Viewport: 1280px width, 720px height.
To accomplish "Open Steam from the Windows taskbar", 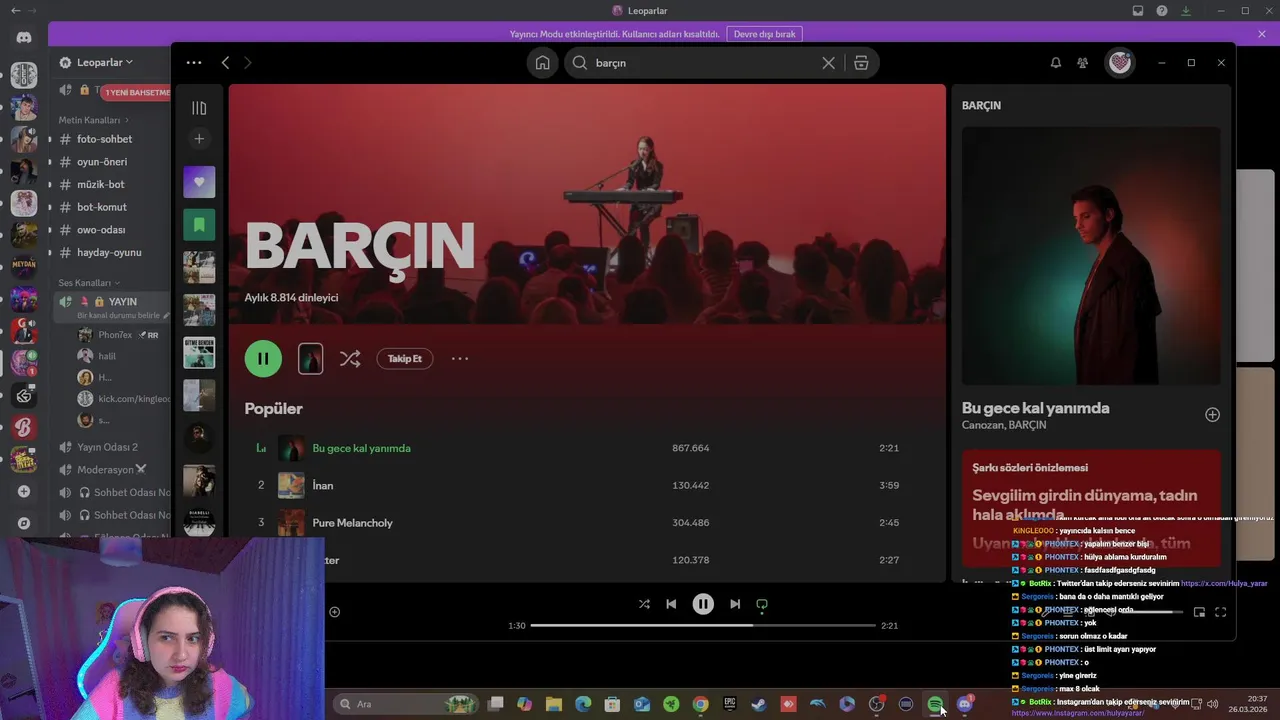I will click(x=759, y=704).
